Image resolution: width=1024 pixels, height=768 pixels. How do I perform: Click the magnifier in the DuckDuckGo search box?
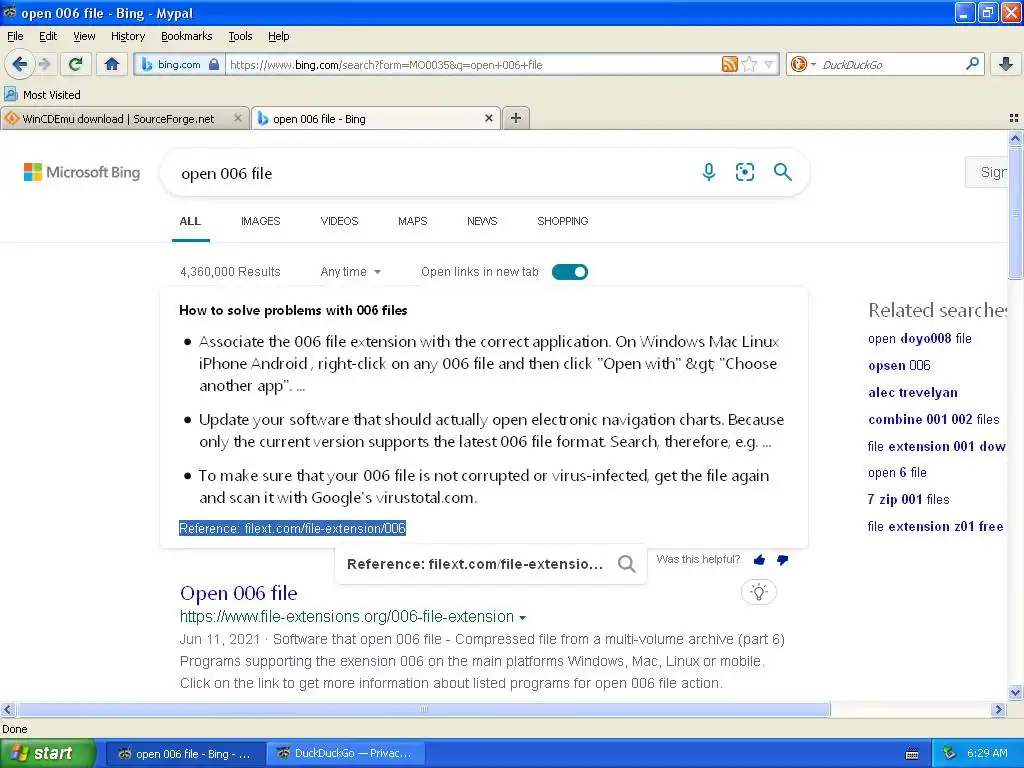pos(972,63)
